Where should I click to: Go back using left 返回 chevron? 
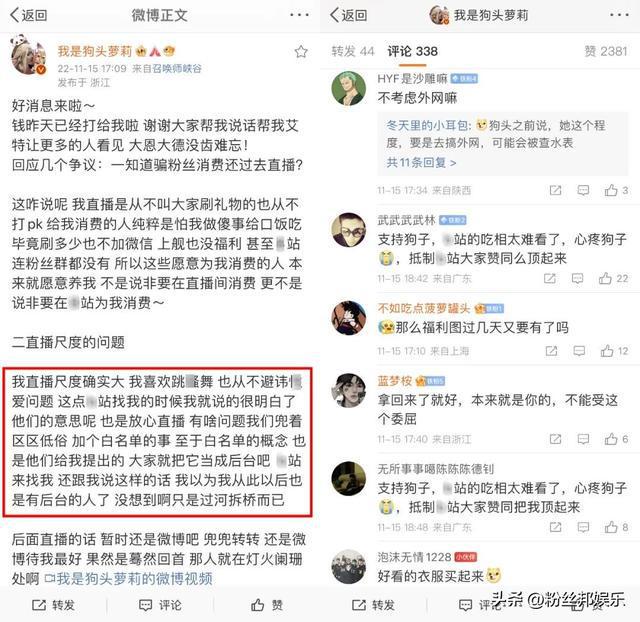click(x=29, y=15)
